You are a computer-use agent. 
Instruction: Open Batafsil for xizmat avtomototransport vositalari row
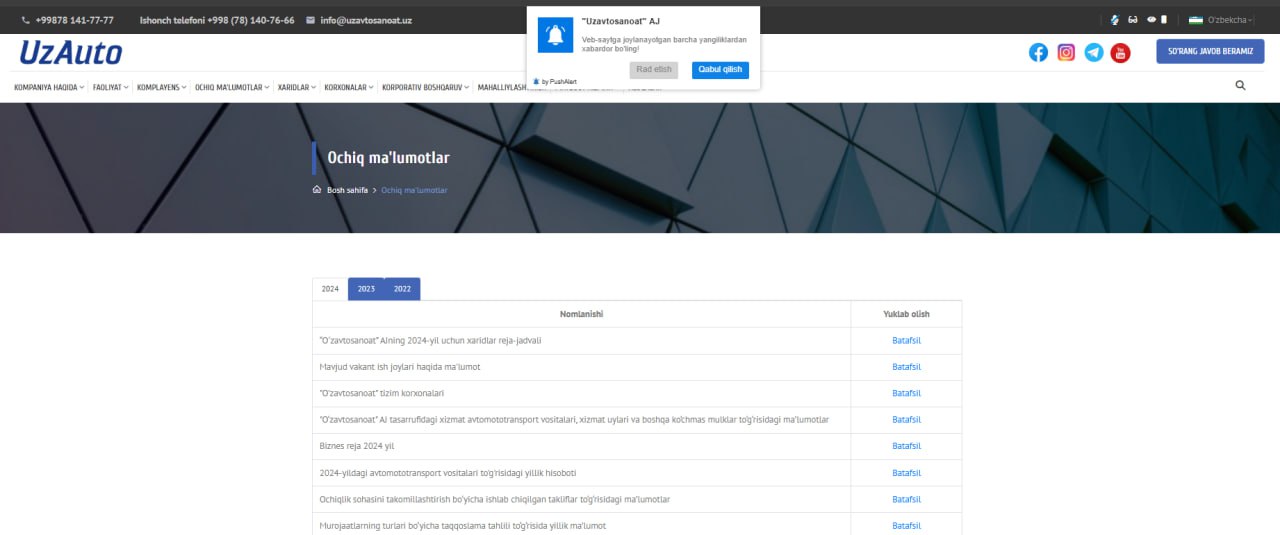(906, 420)
